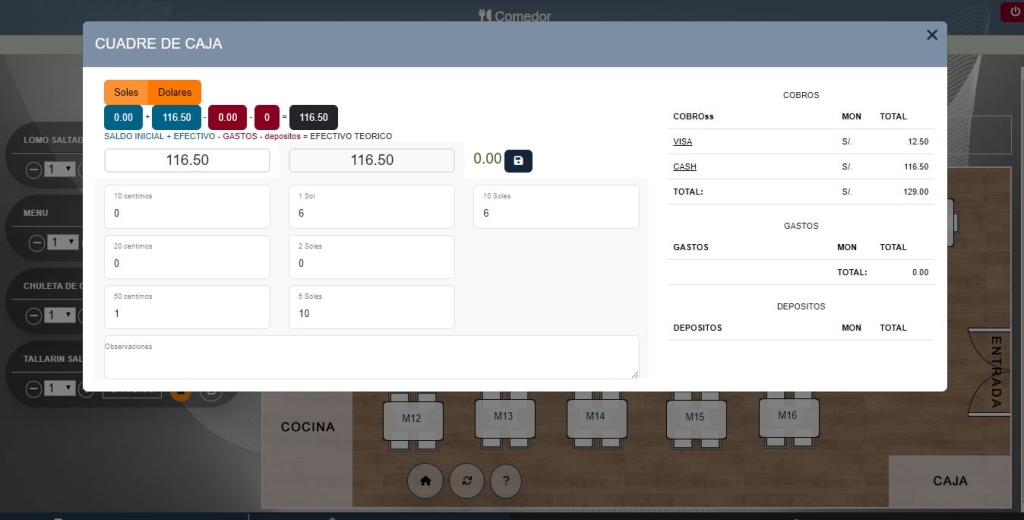The width and height of the screenshot is (1024, 520).
Task: Open the CASH payment link
Action: click(x=684, y=167)
